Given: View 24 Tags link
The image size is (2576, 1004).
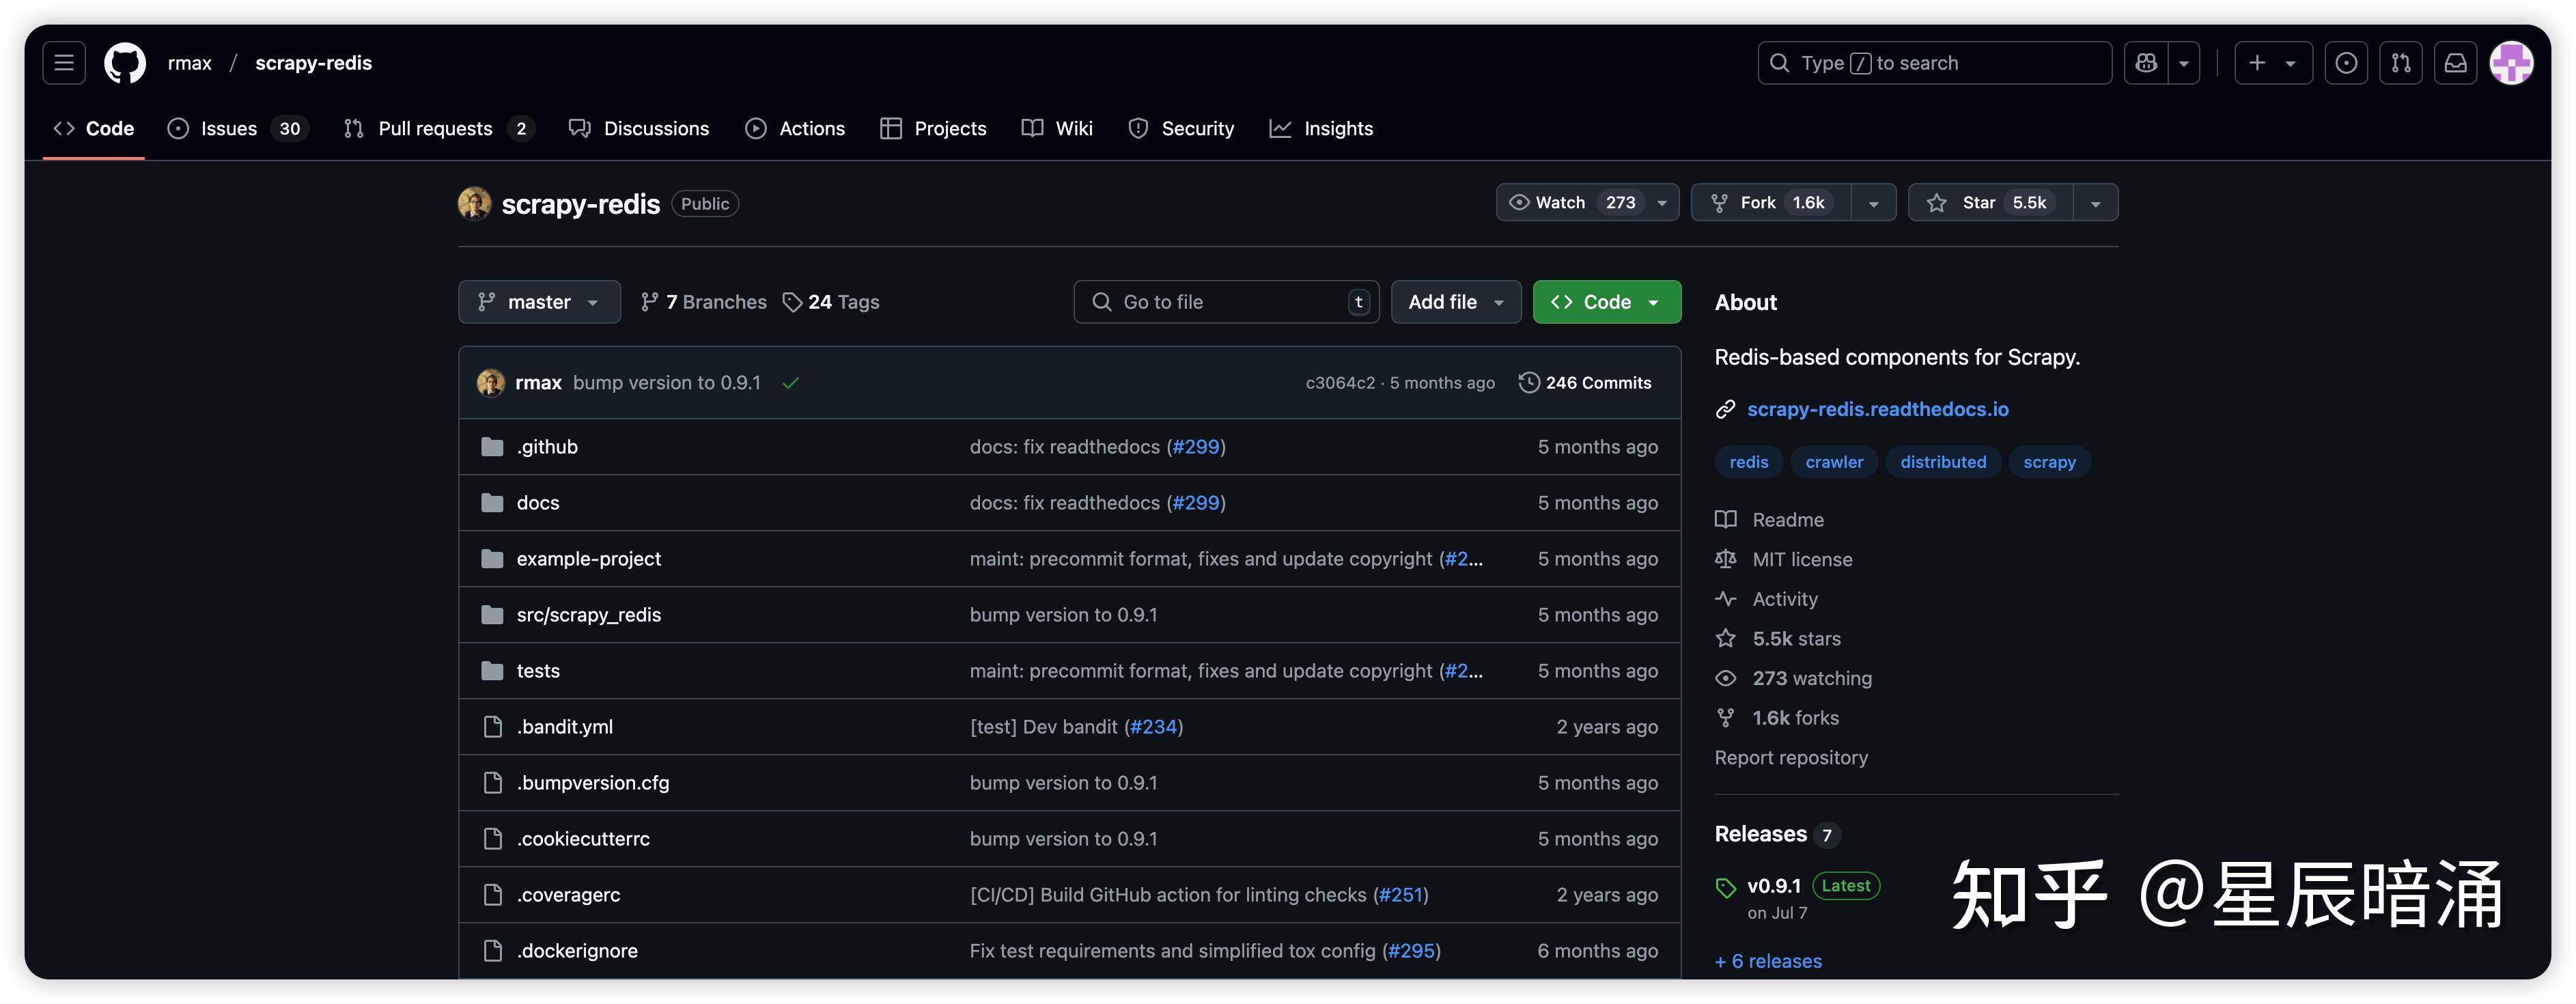Looking at the screenshot, I should (x=831, y=302).
